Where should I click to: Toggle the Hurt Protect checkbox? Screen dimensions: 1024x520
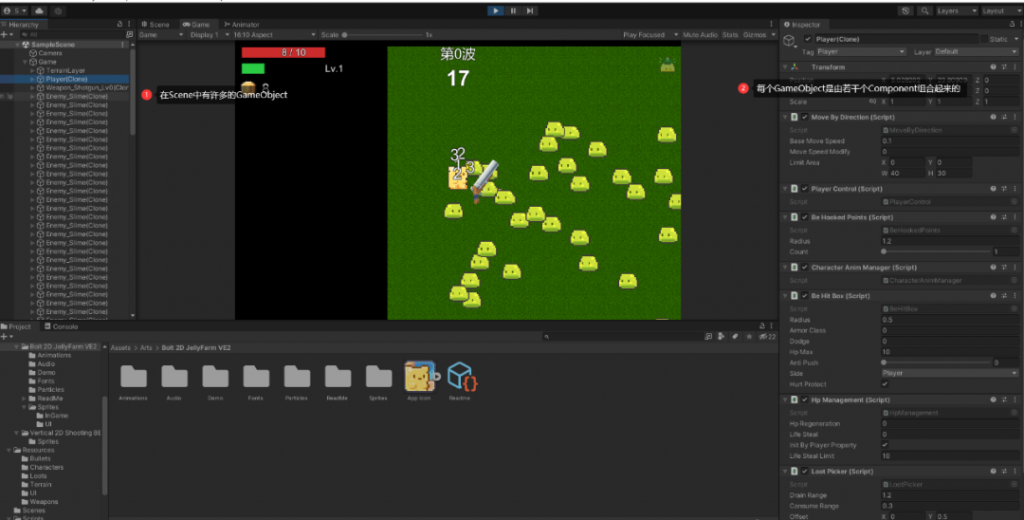tap(885, 384)
